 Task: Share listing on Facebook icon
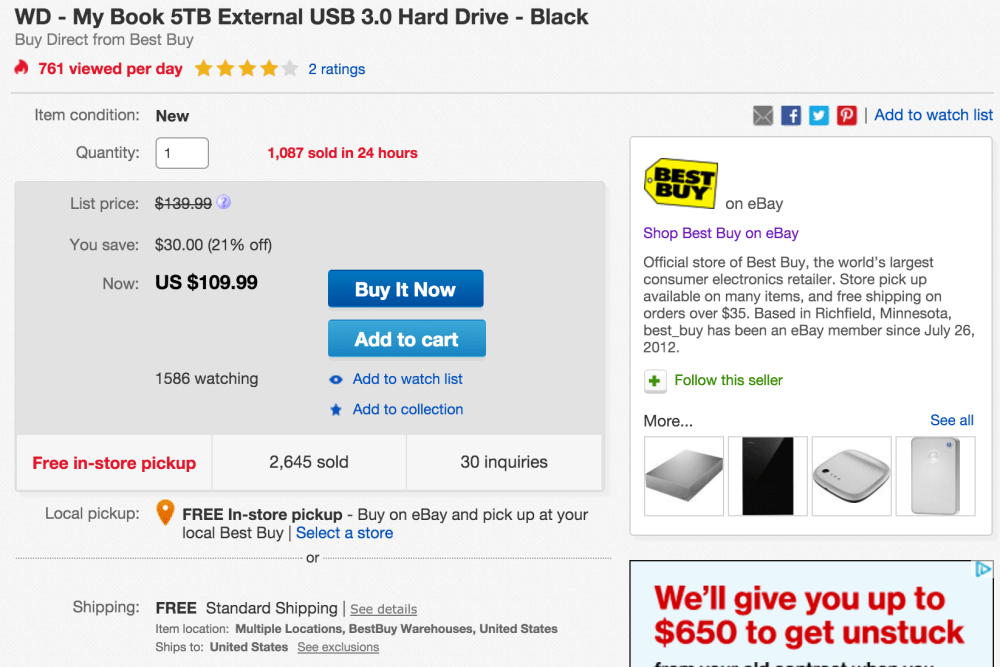[791, 115]
